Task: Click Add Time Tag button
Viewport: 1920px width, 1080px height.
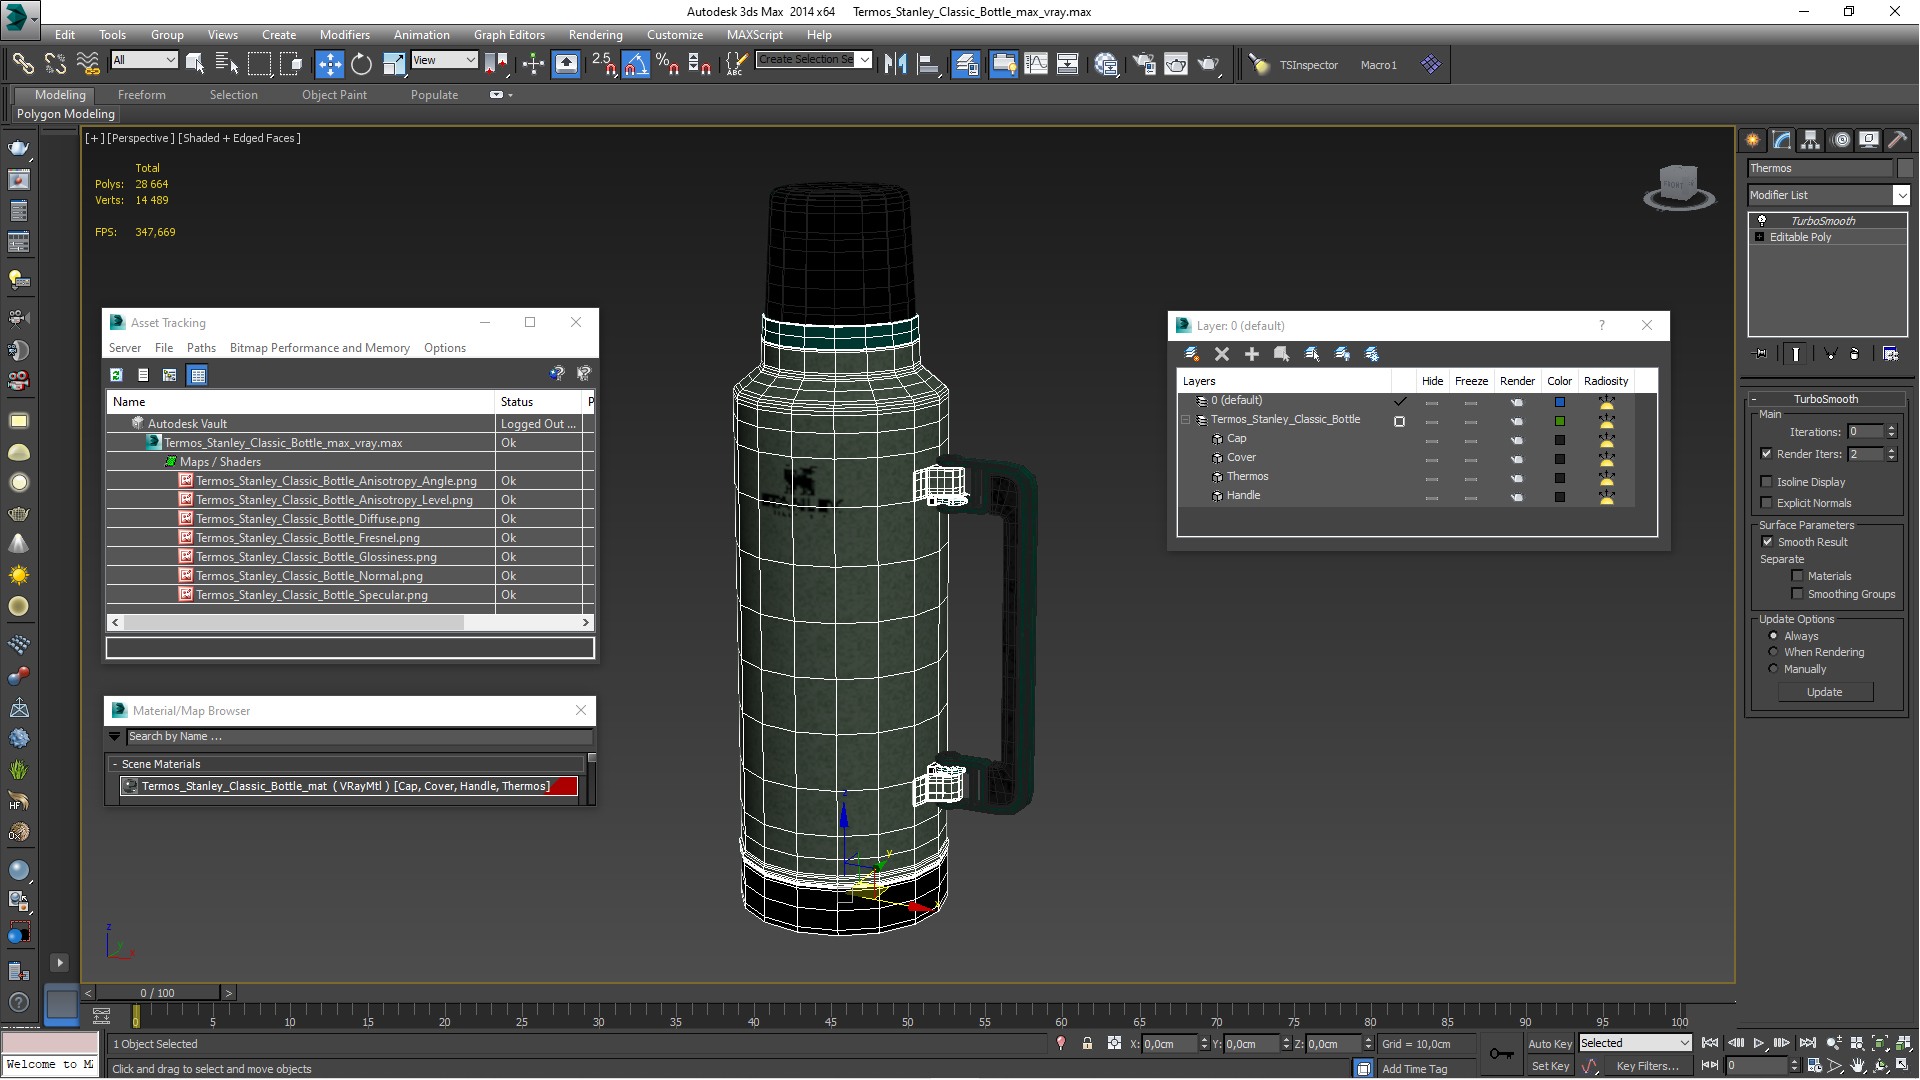Action: pyautogui.click(x=1424, y=1065)
